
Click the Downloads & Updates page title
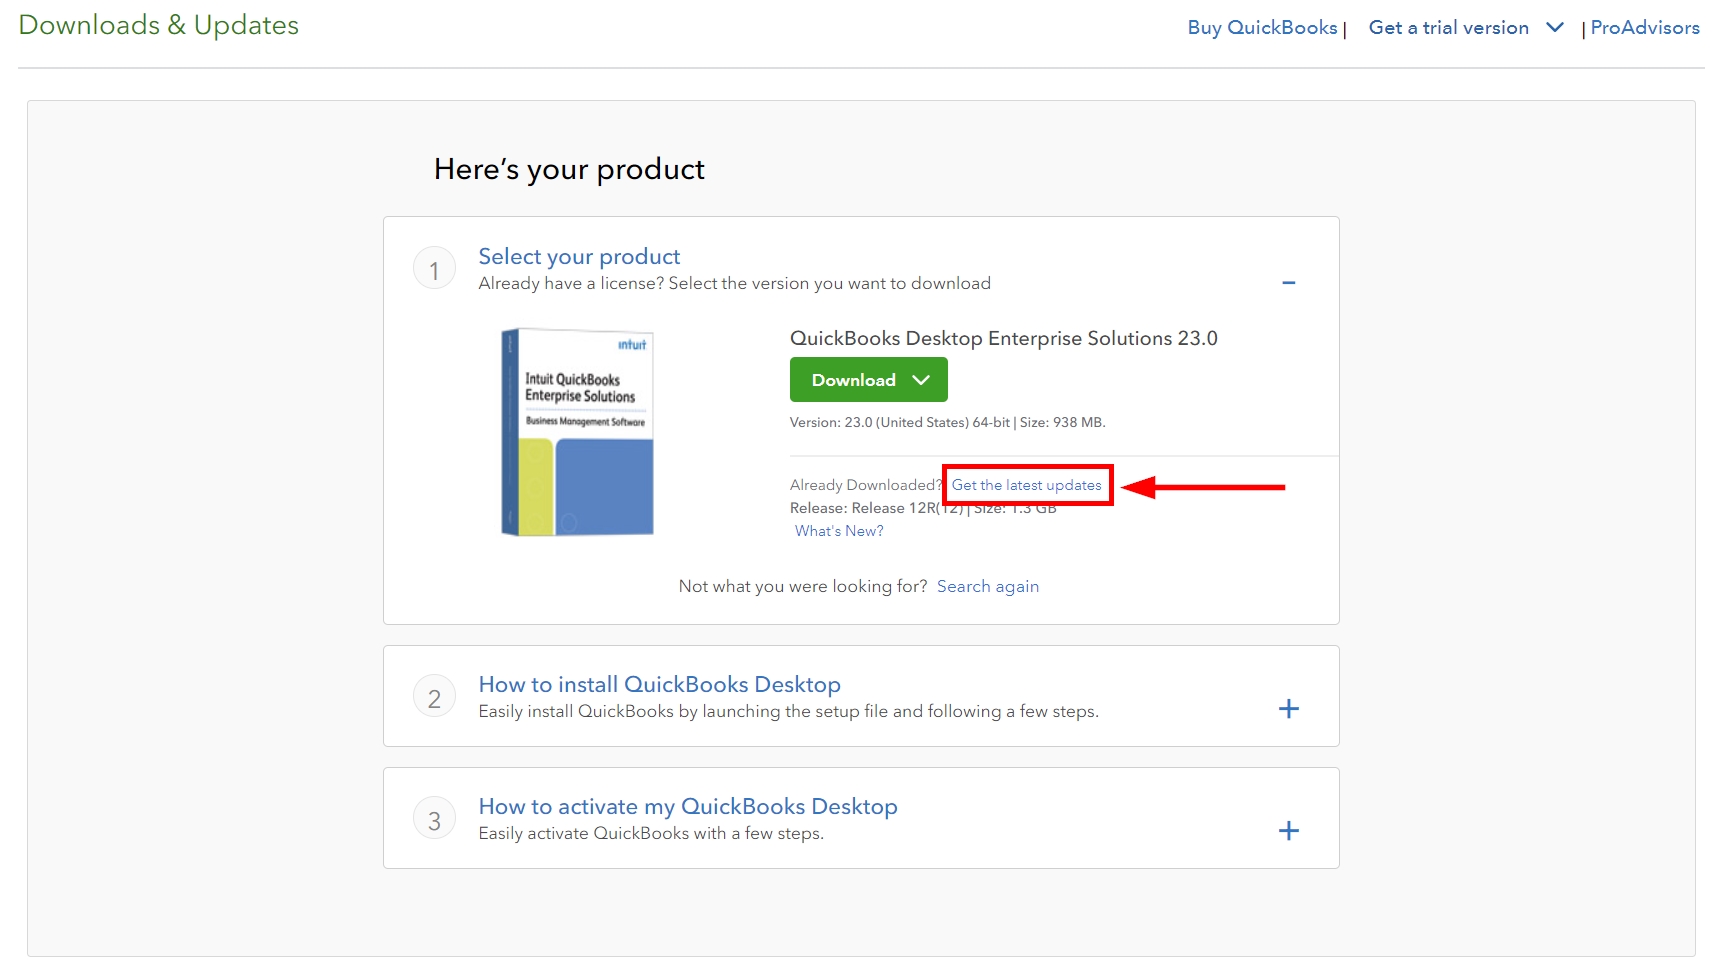[x=158, y=24]
